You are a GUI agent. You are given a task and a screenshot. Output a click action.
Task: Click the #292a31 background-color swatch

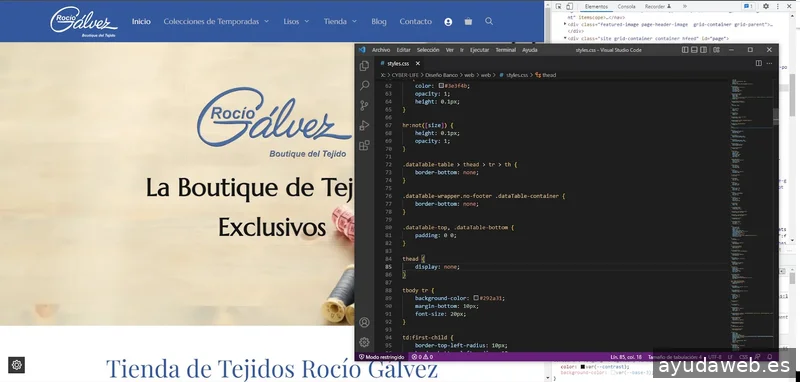(x=476, y=298)
